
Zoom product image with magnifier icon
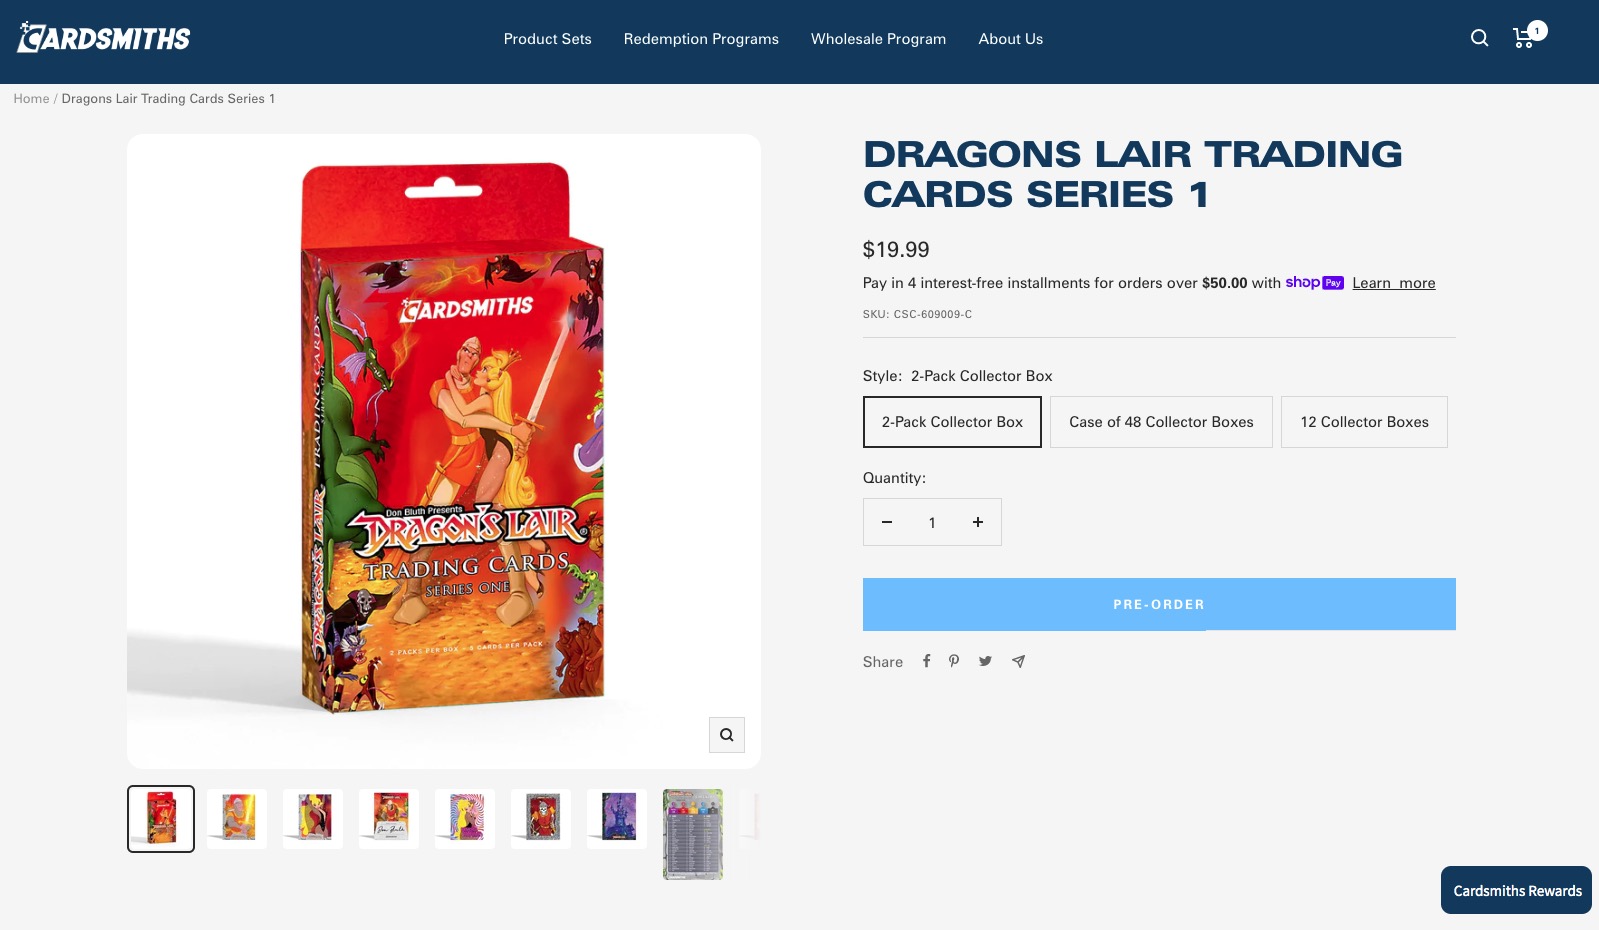point(727,735)
